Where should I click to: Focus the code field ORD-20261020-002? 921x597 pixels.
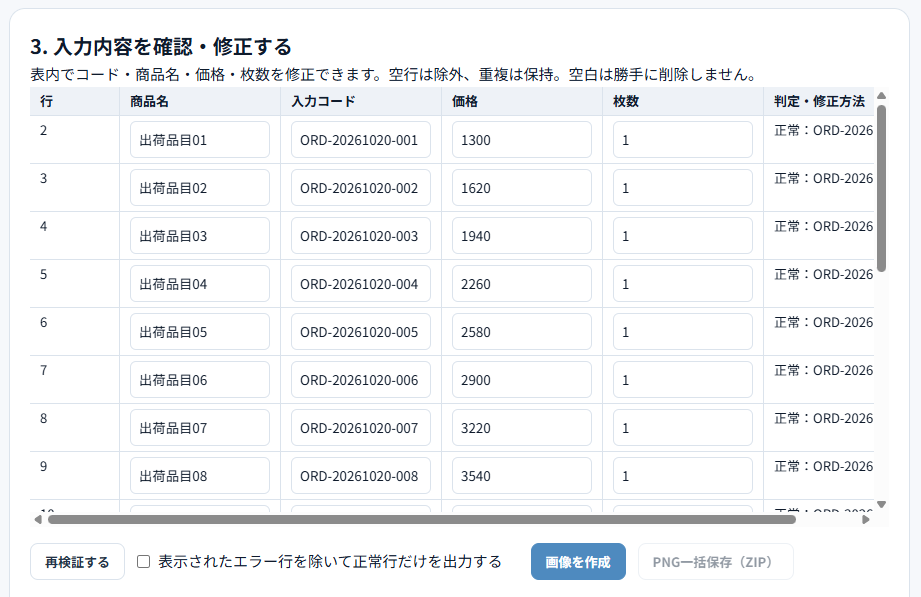(361, 188)
